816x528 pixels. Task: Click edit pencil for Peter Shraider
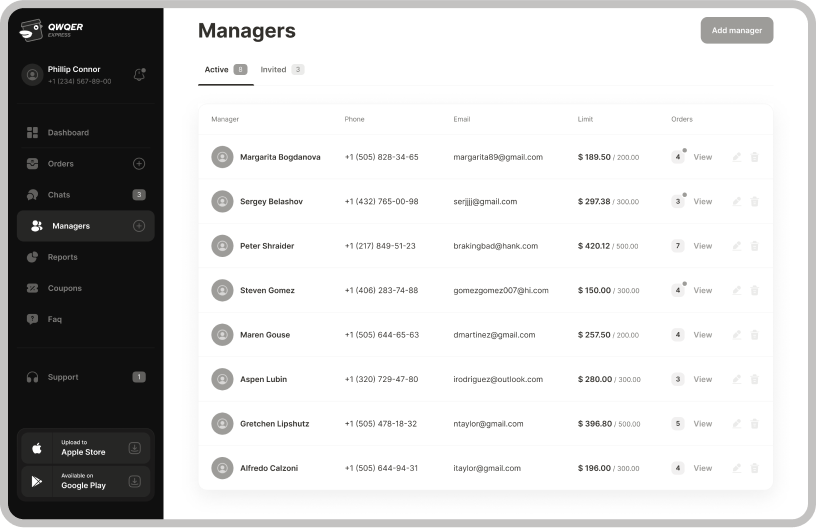coord(737,246)
